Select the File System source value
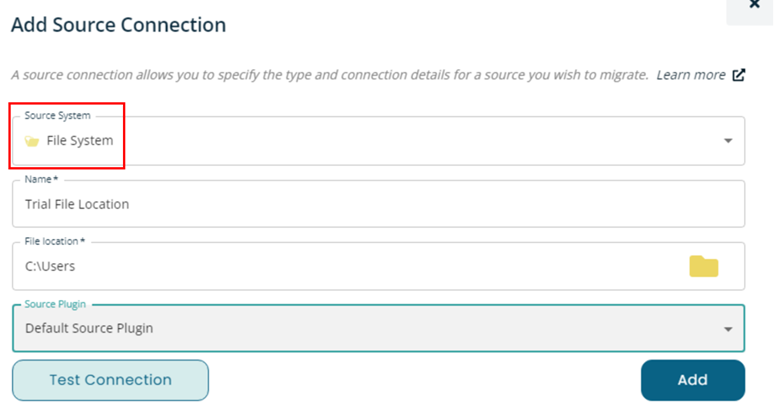This screenshot has height=416, width=780. click(x=80, y=141)
